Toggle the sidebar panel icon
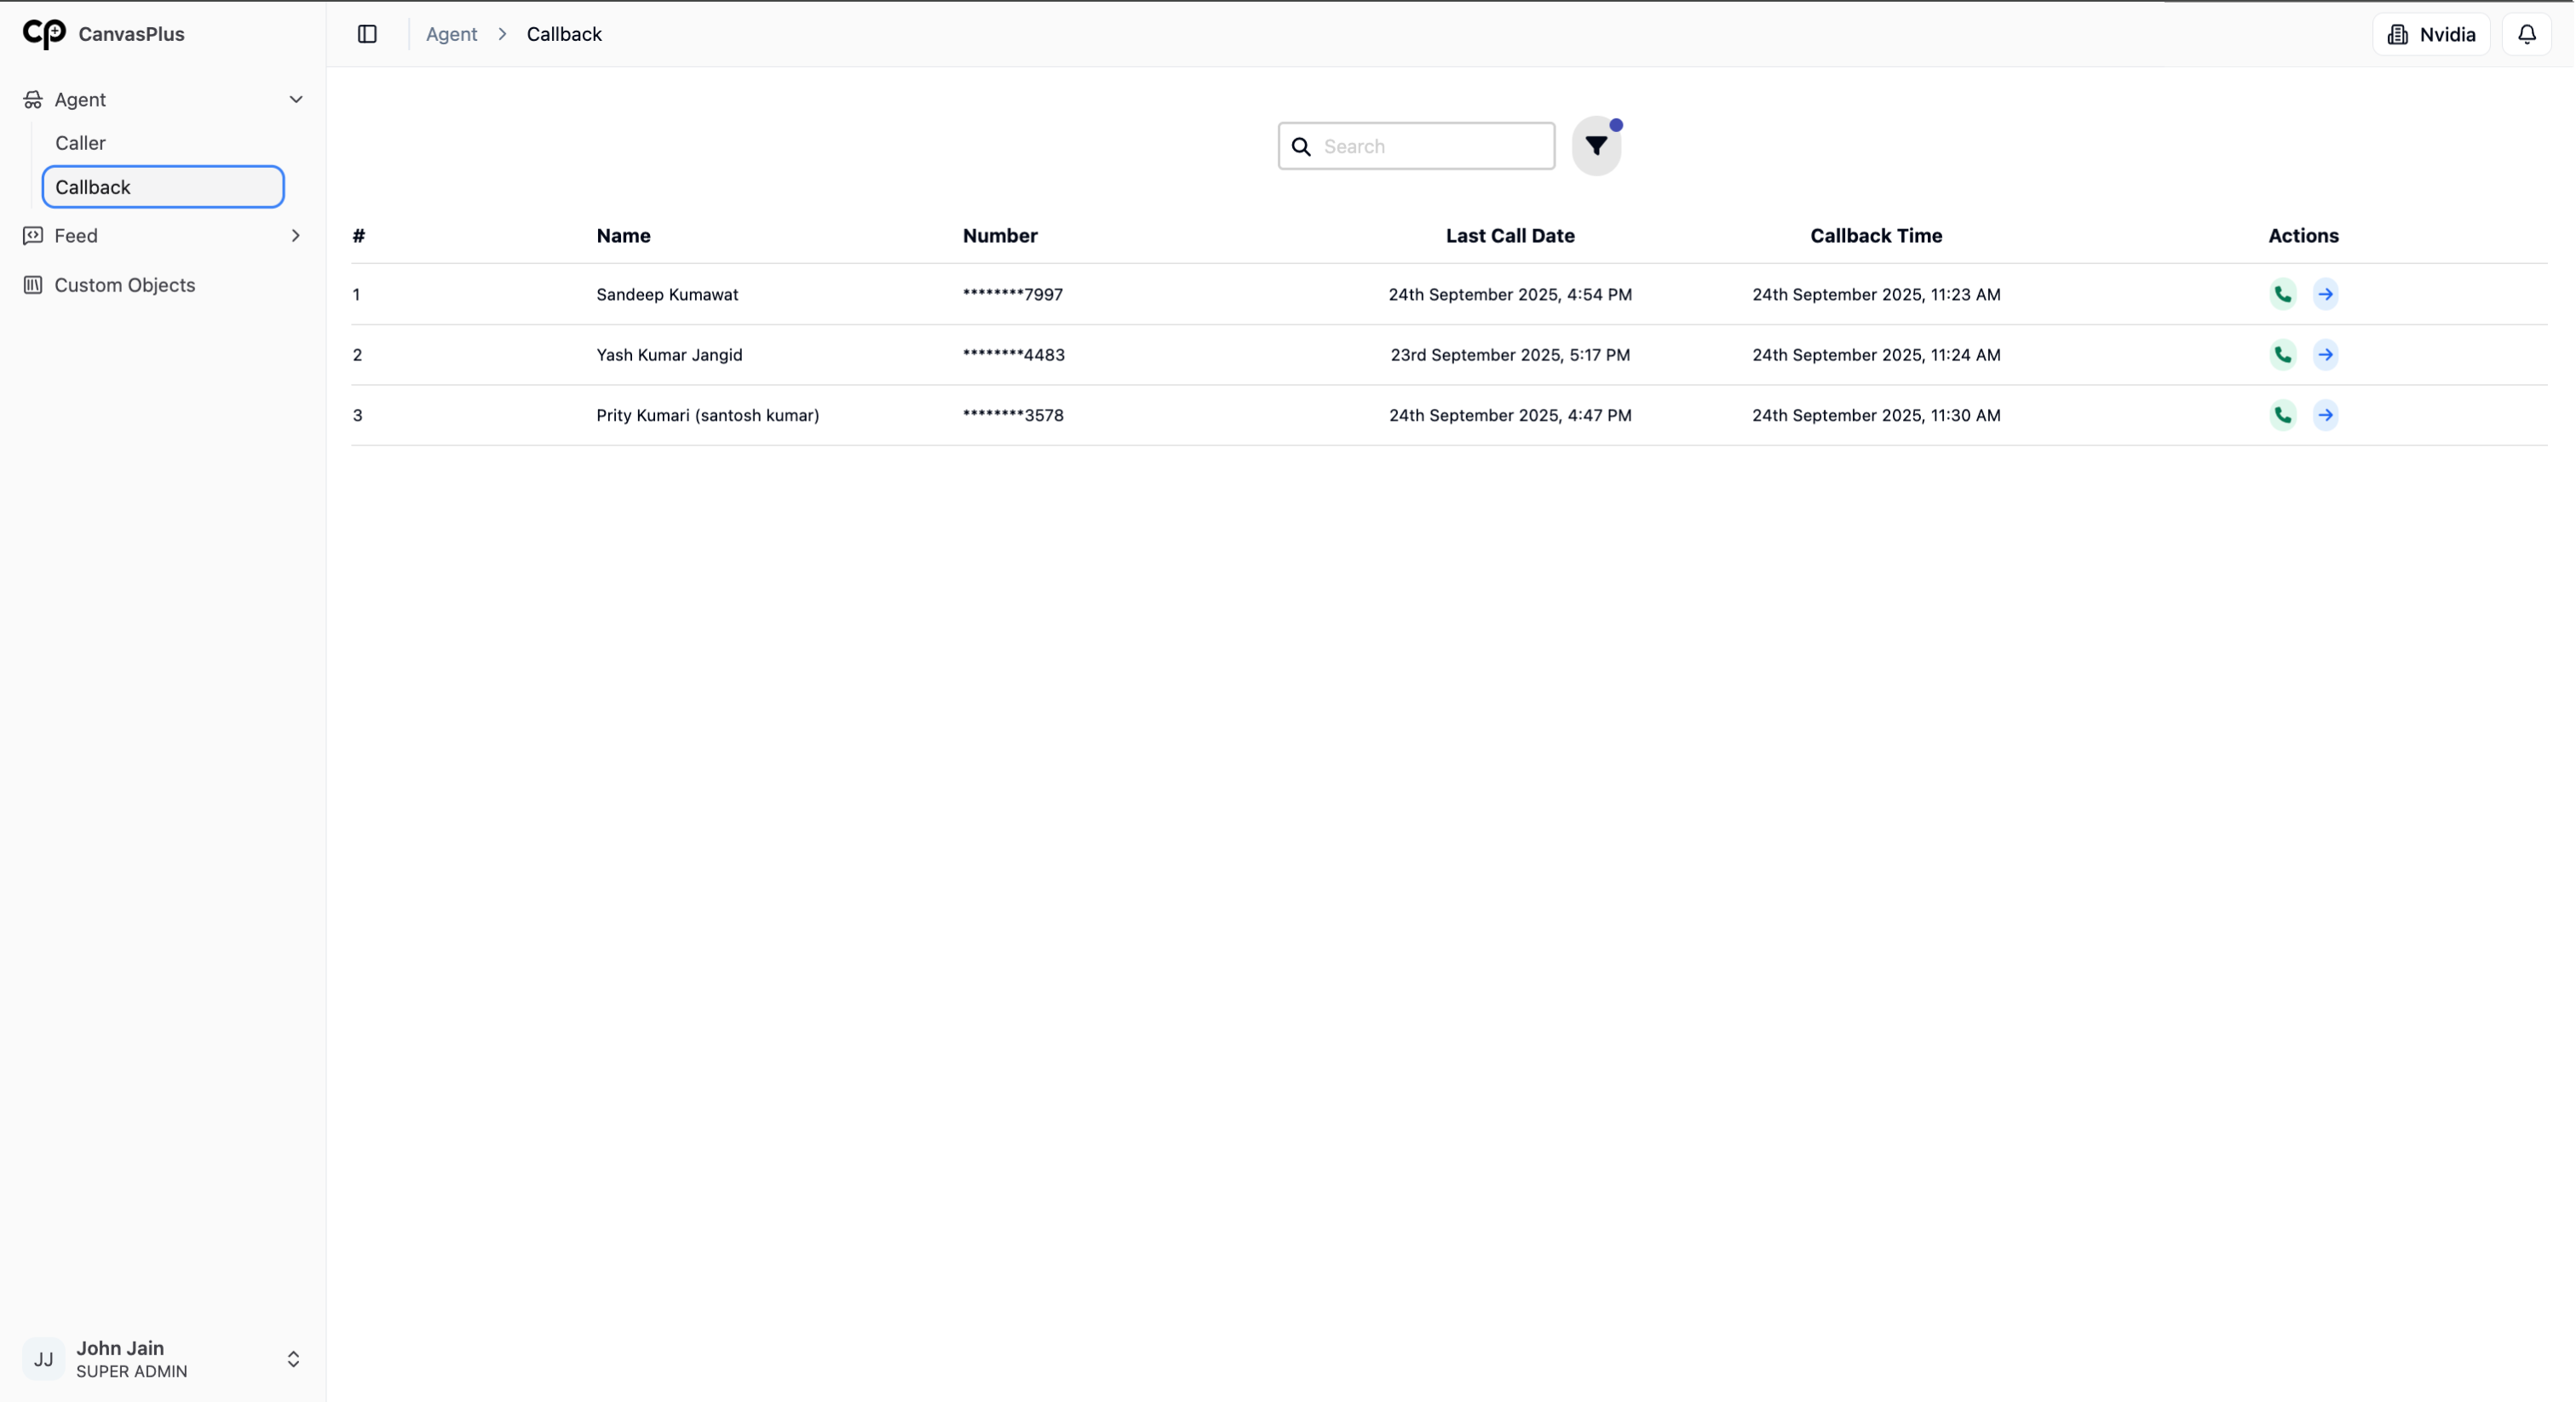This screenshot has height=1402, width=2576. tap(367, 34)
